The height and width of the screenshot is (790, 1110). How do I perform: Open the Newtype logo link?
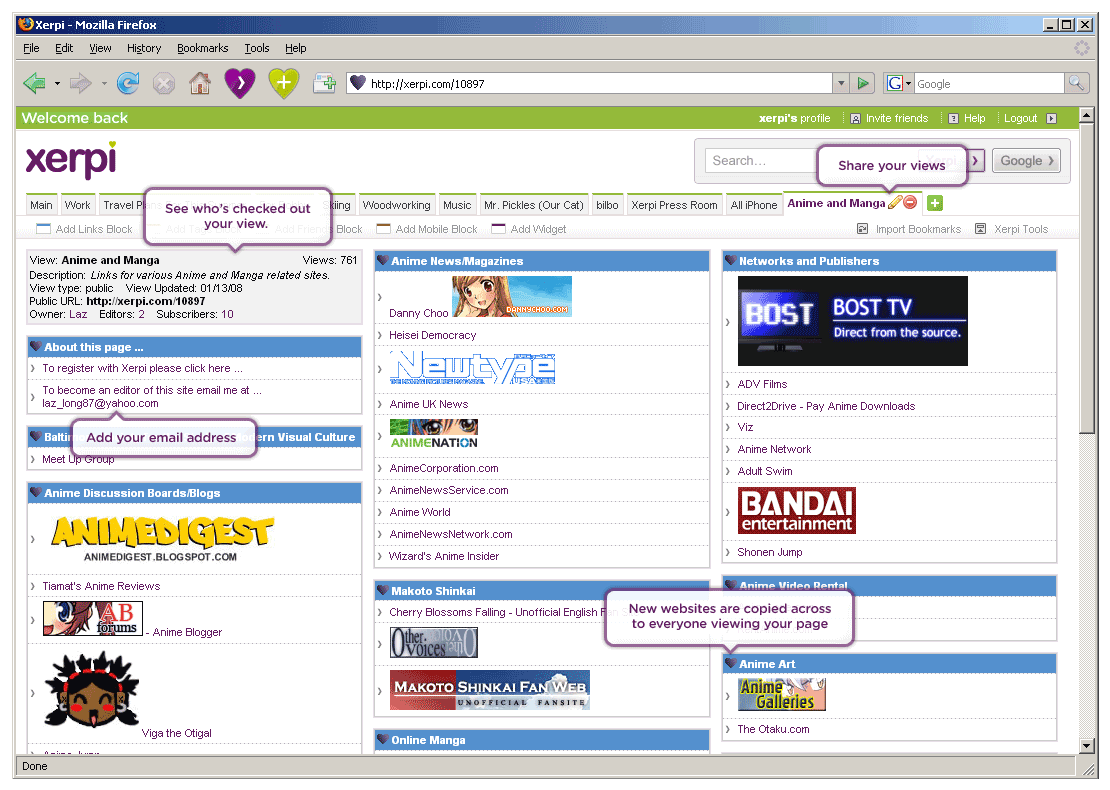[x=472, y=367]
